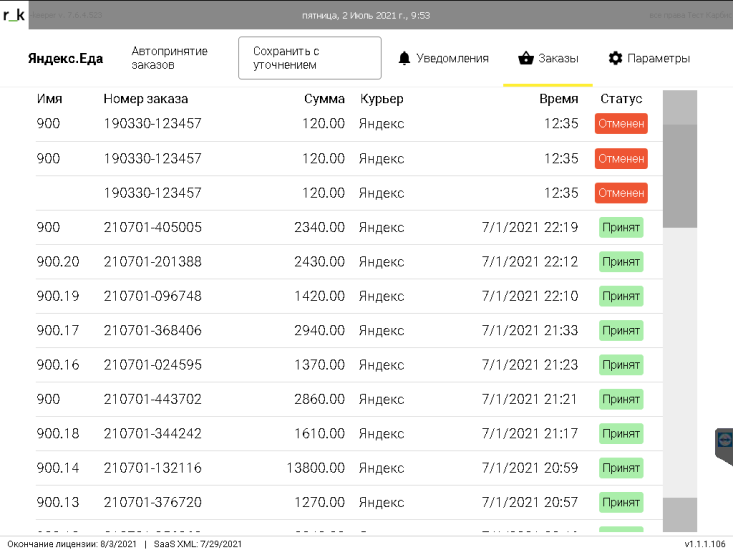
Task: Click the name 900.13
Action: click(58, 502)
